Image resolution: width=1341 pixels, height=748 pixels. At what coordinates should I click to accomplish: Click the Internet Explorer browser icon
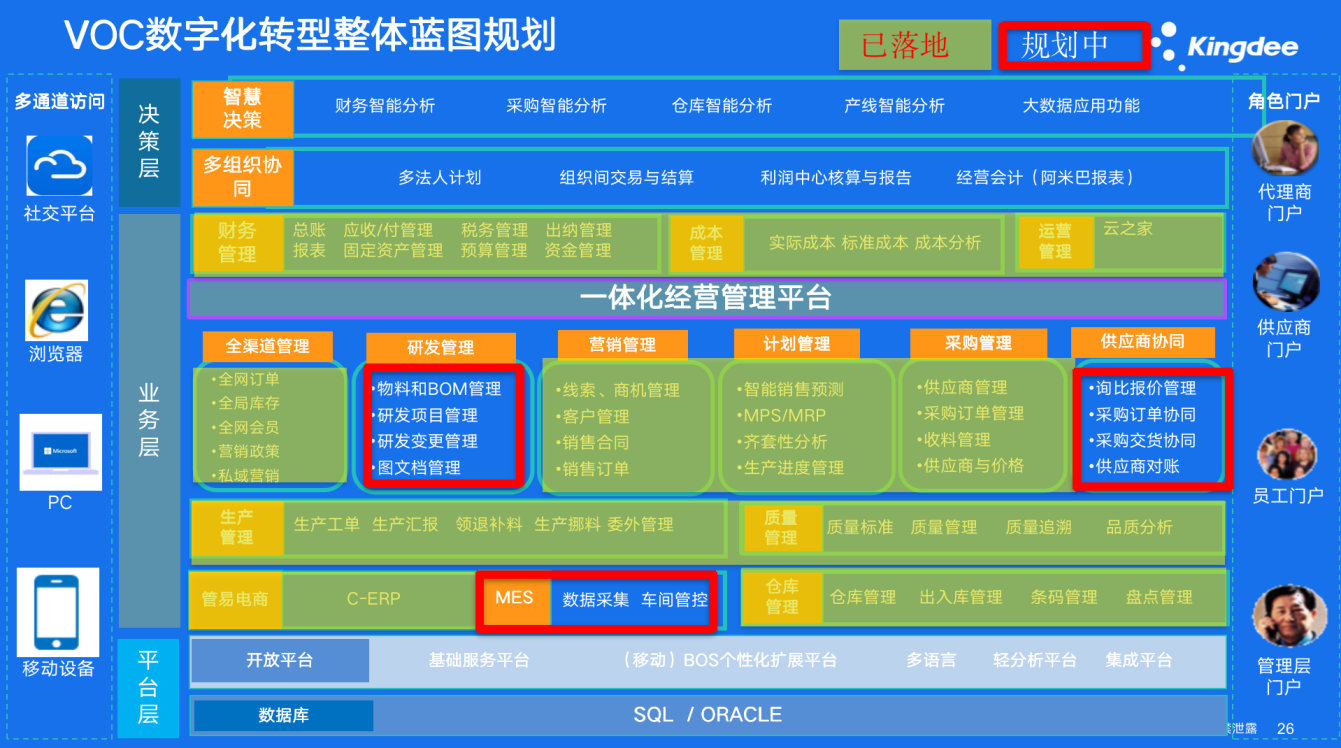tap(56, 310)
